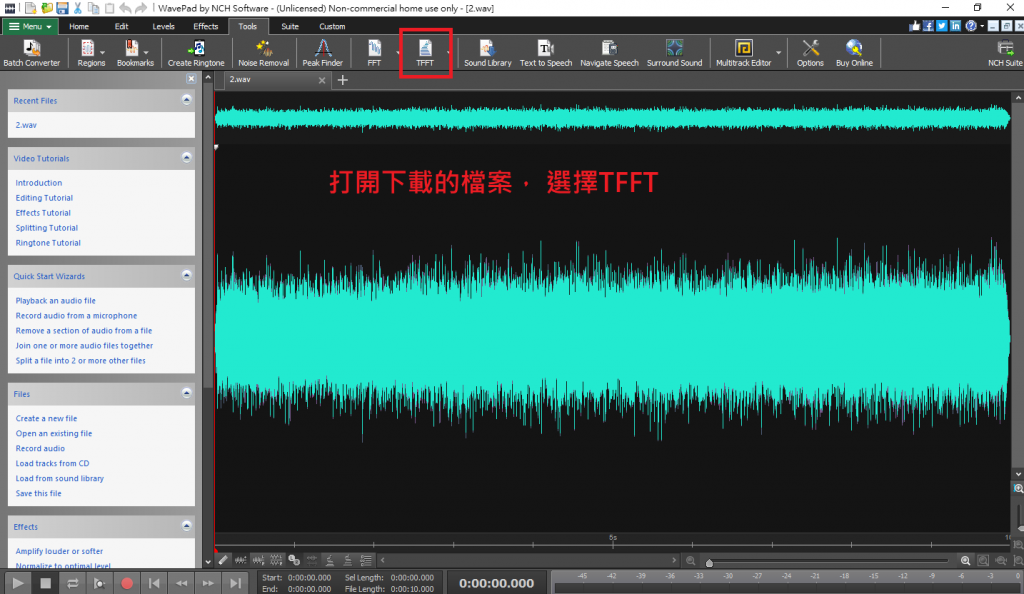Click Record audio from a microphone
This screenshot has height=594, width=1024.
(x=76, y=315)
